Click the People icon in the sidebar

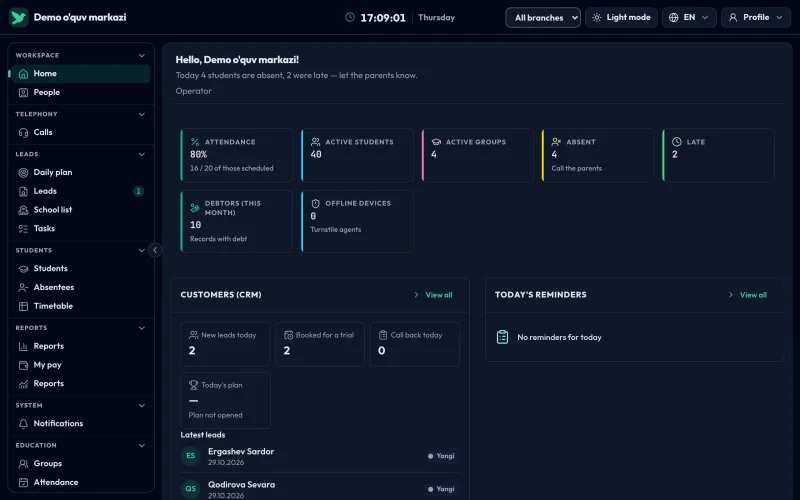23,92
